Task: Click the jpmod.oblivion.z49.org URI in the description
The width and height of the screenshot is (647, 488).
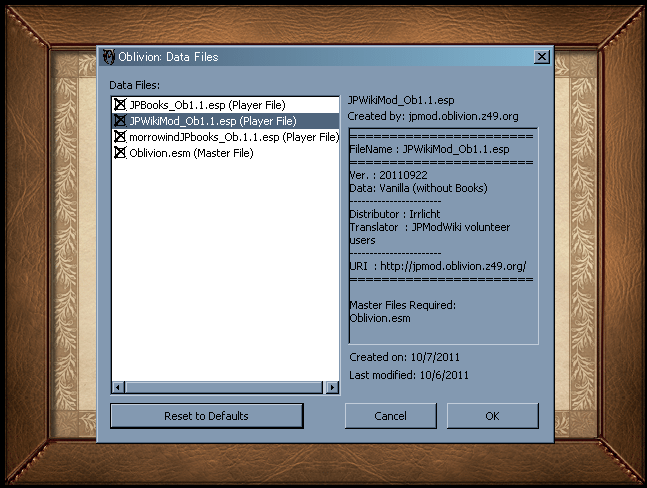Action: click(x=456, y=266)
